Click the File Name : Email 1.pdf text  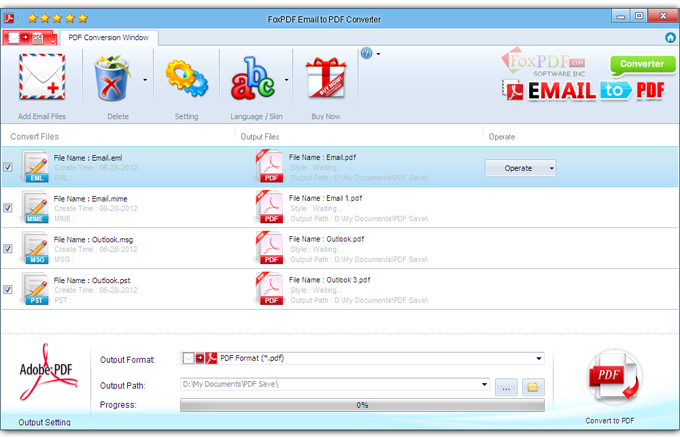[x=325, y=198]
